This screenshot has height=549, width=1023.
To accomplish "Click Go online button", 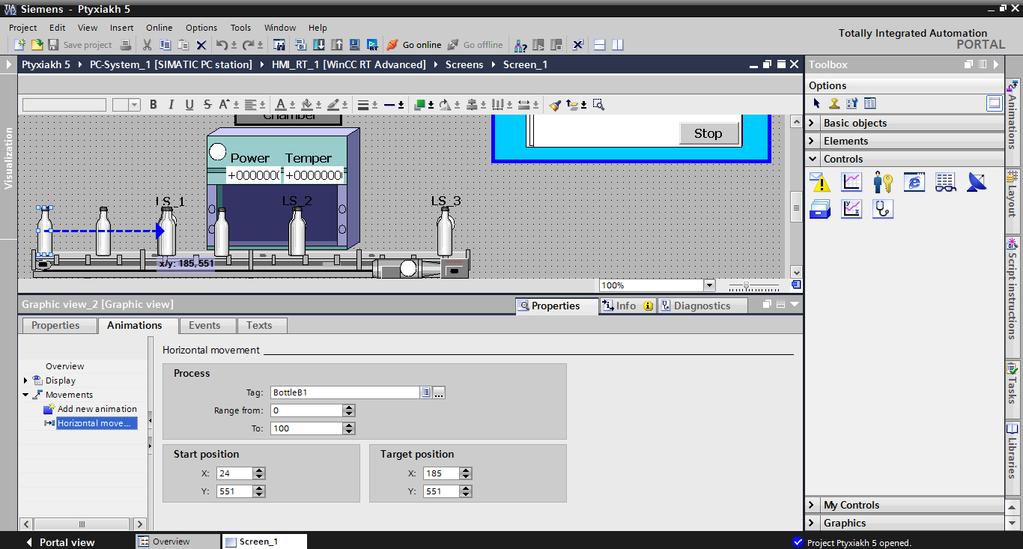I will tap(414, 45).
